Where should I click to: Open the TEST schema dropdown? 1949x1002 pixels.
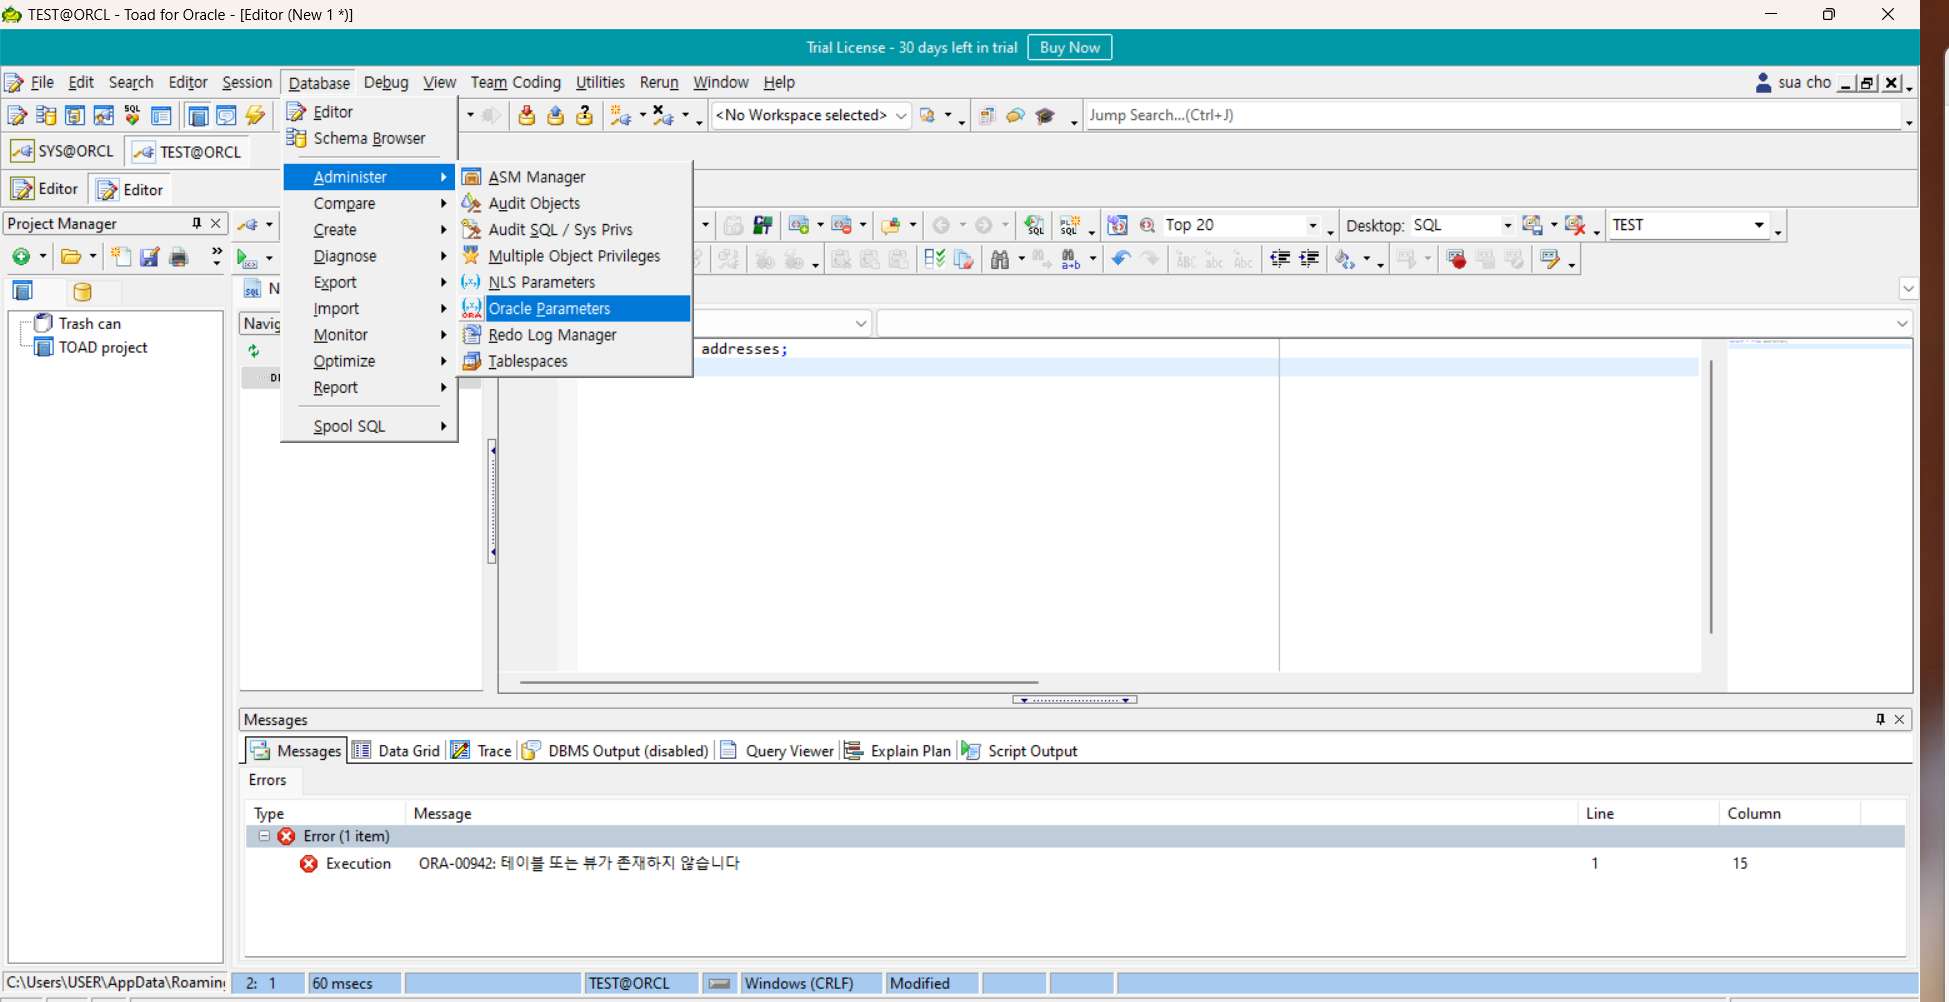[x=1759, y=225]
